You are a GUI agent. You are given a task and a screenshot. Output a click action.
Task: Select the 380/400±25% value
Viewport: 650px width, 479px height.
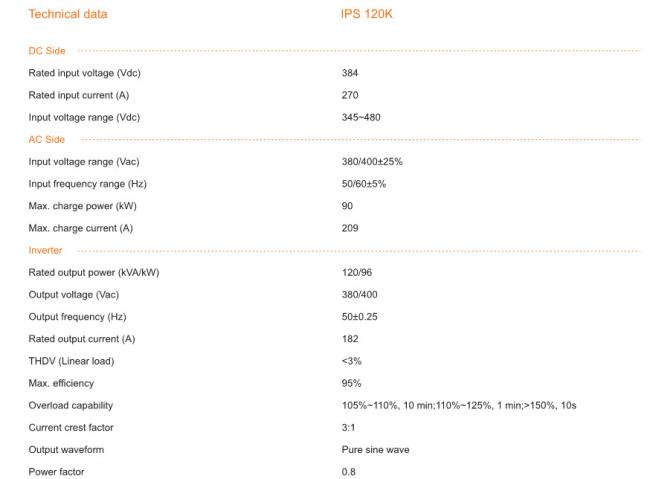pyautogui.click(x=372, y=161)
